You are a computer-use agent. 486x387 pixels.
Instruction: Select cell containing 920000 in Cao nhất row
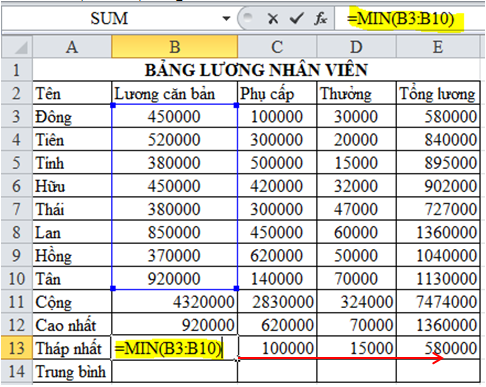(x=175, y=325)
